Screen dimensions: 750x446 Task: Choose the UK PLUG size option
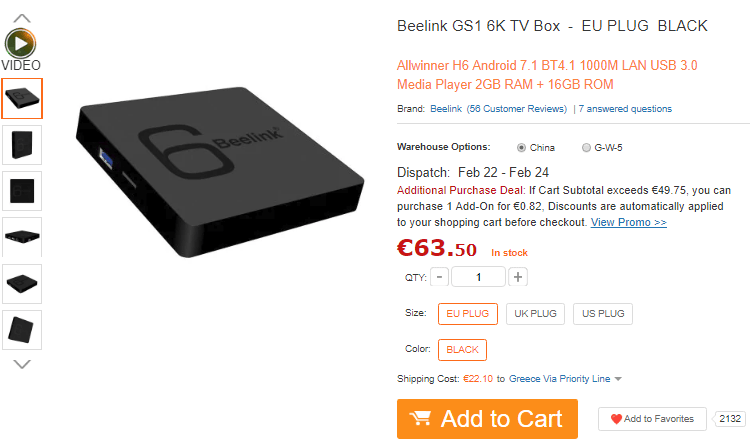[535, 314]
